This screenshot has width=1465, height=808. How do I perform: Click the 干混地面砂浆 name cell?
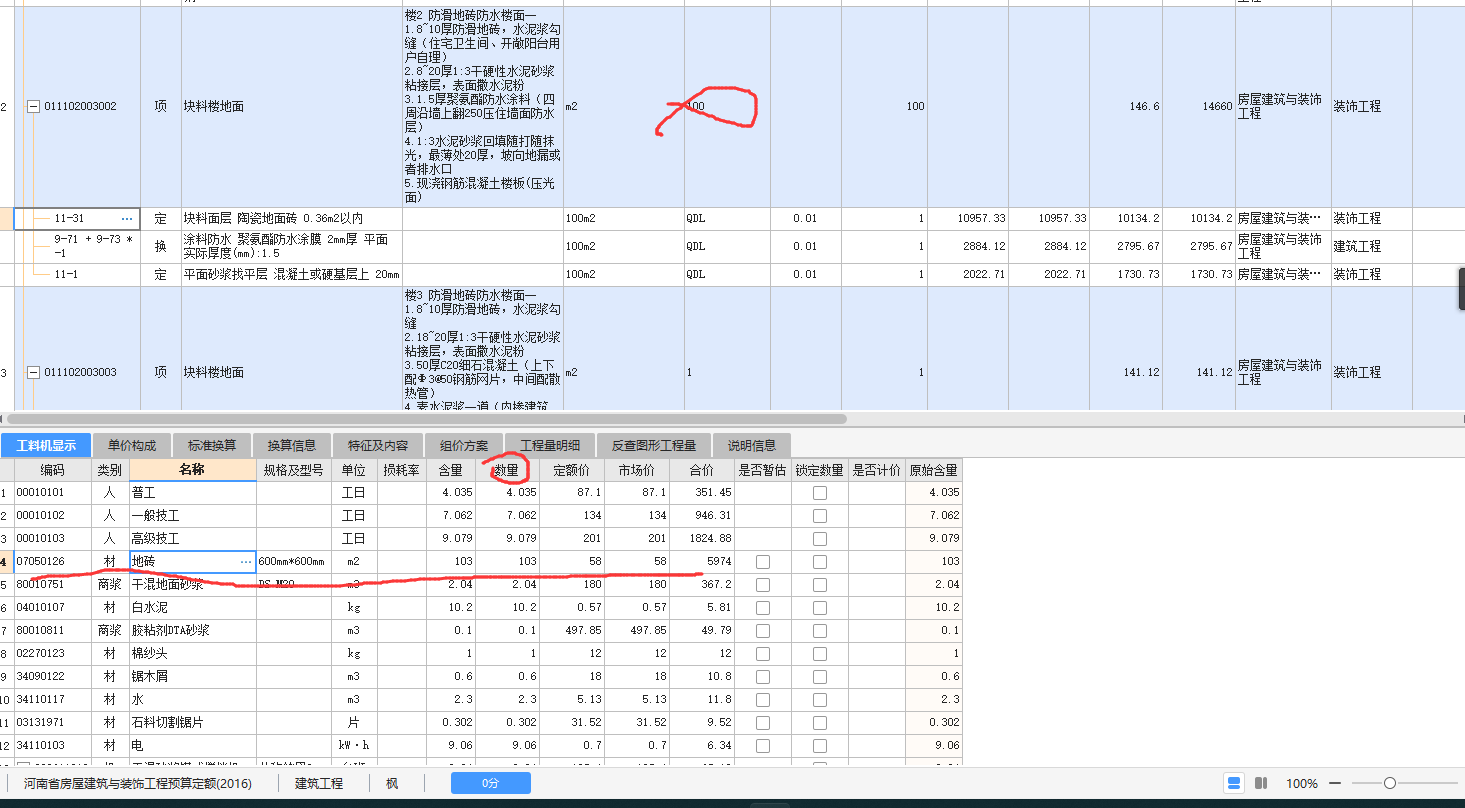(193, 585)
